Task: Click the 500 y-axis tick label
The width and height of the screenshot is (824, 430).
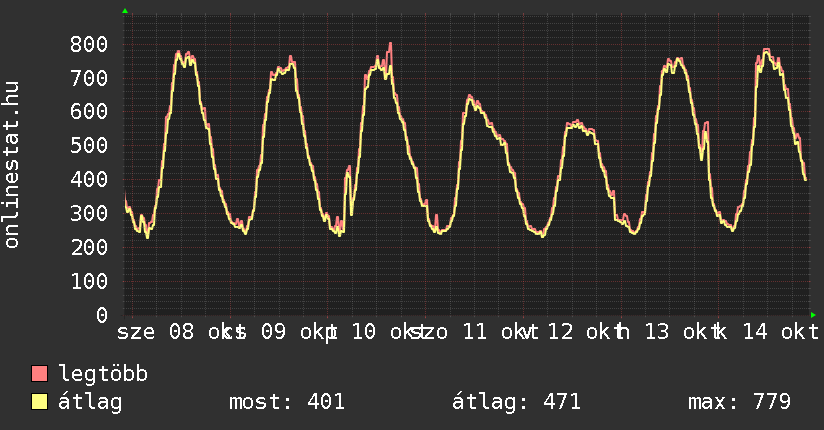Action: pos(89,146)
